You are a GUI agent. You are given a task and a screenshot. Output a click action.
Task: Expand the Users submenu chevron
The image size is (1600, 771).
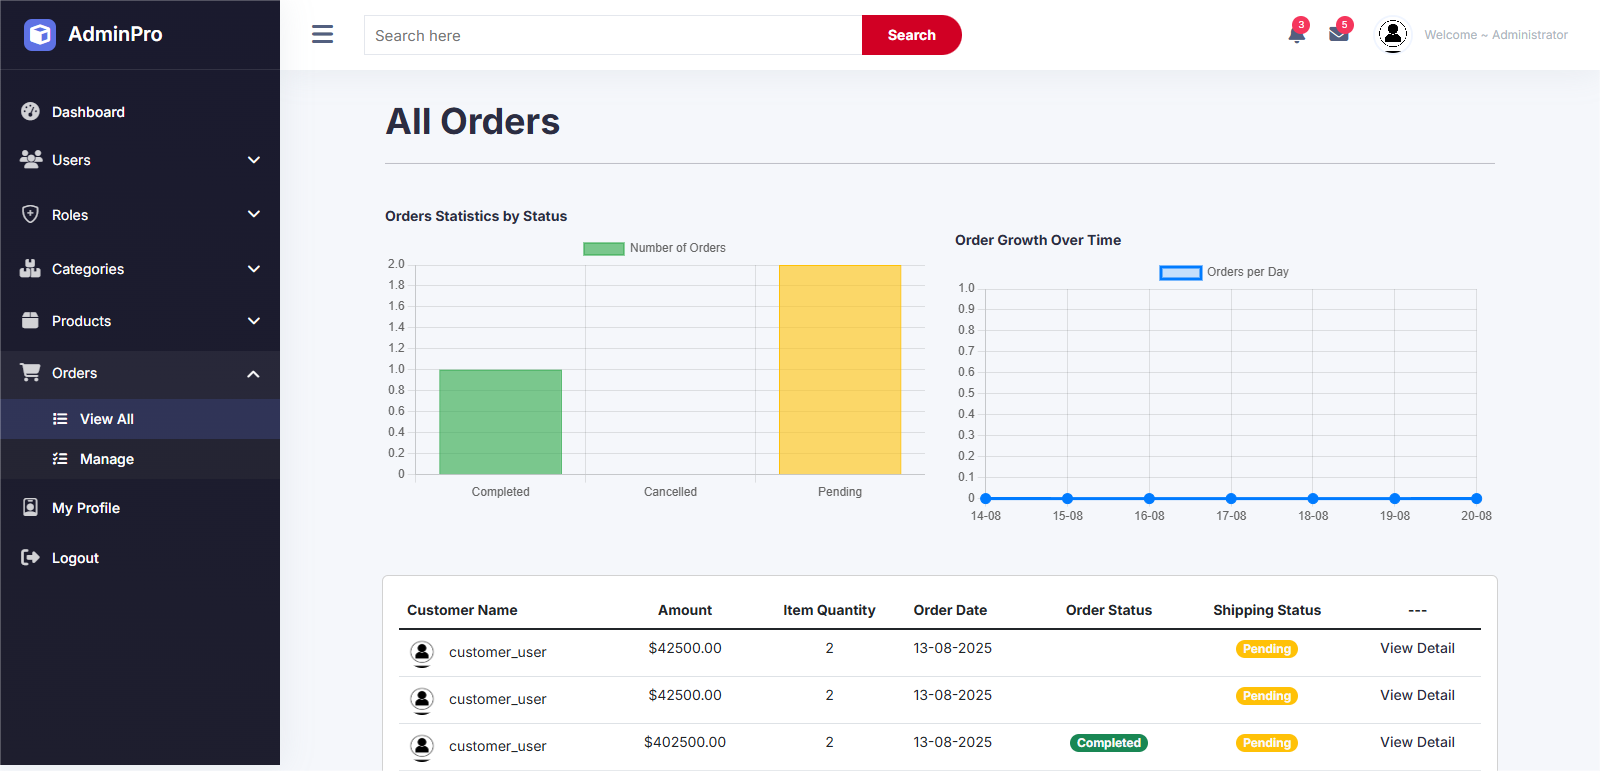[x=254, y=160]
